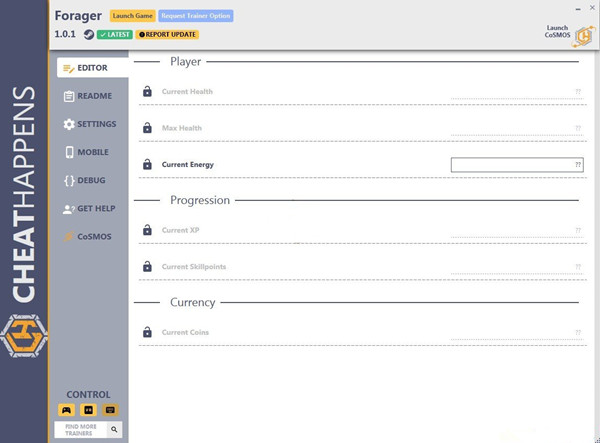Toggle the lock icon for Current Health
The image size is (600, 443).
[147, 91]
